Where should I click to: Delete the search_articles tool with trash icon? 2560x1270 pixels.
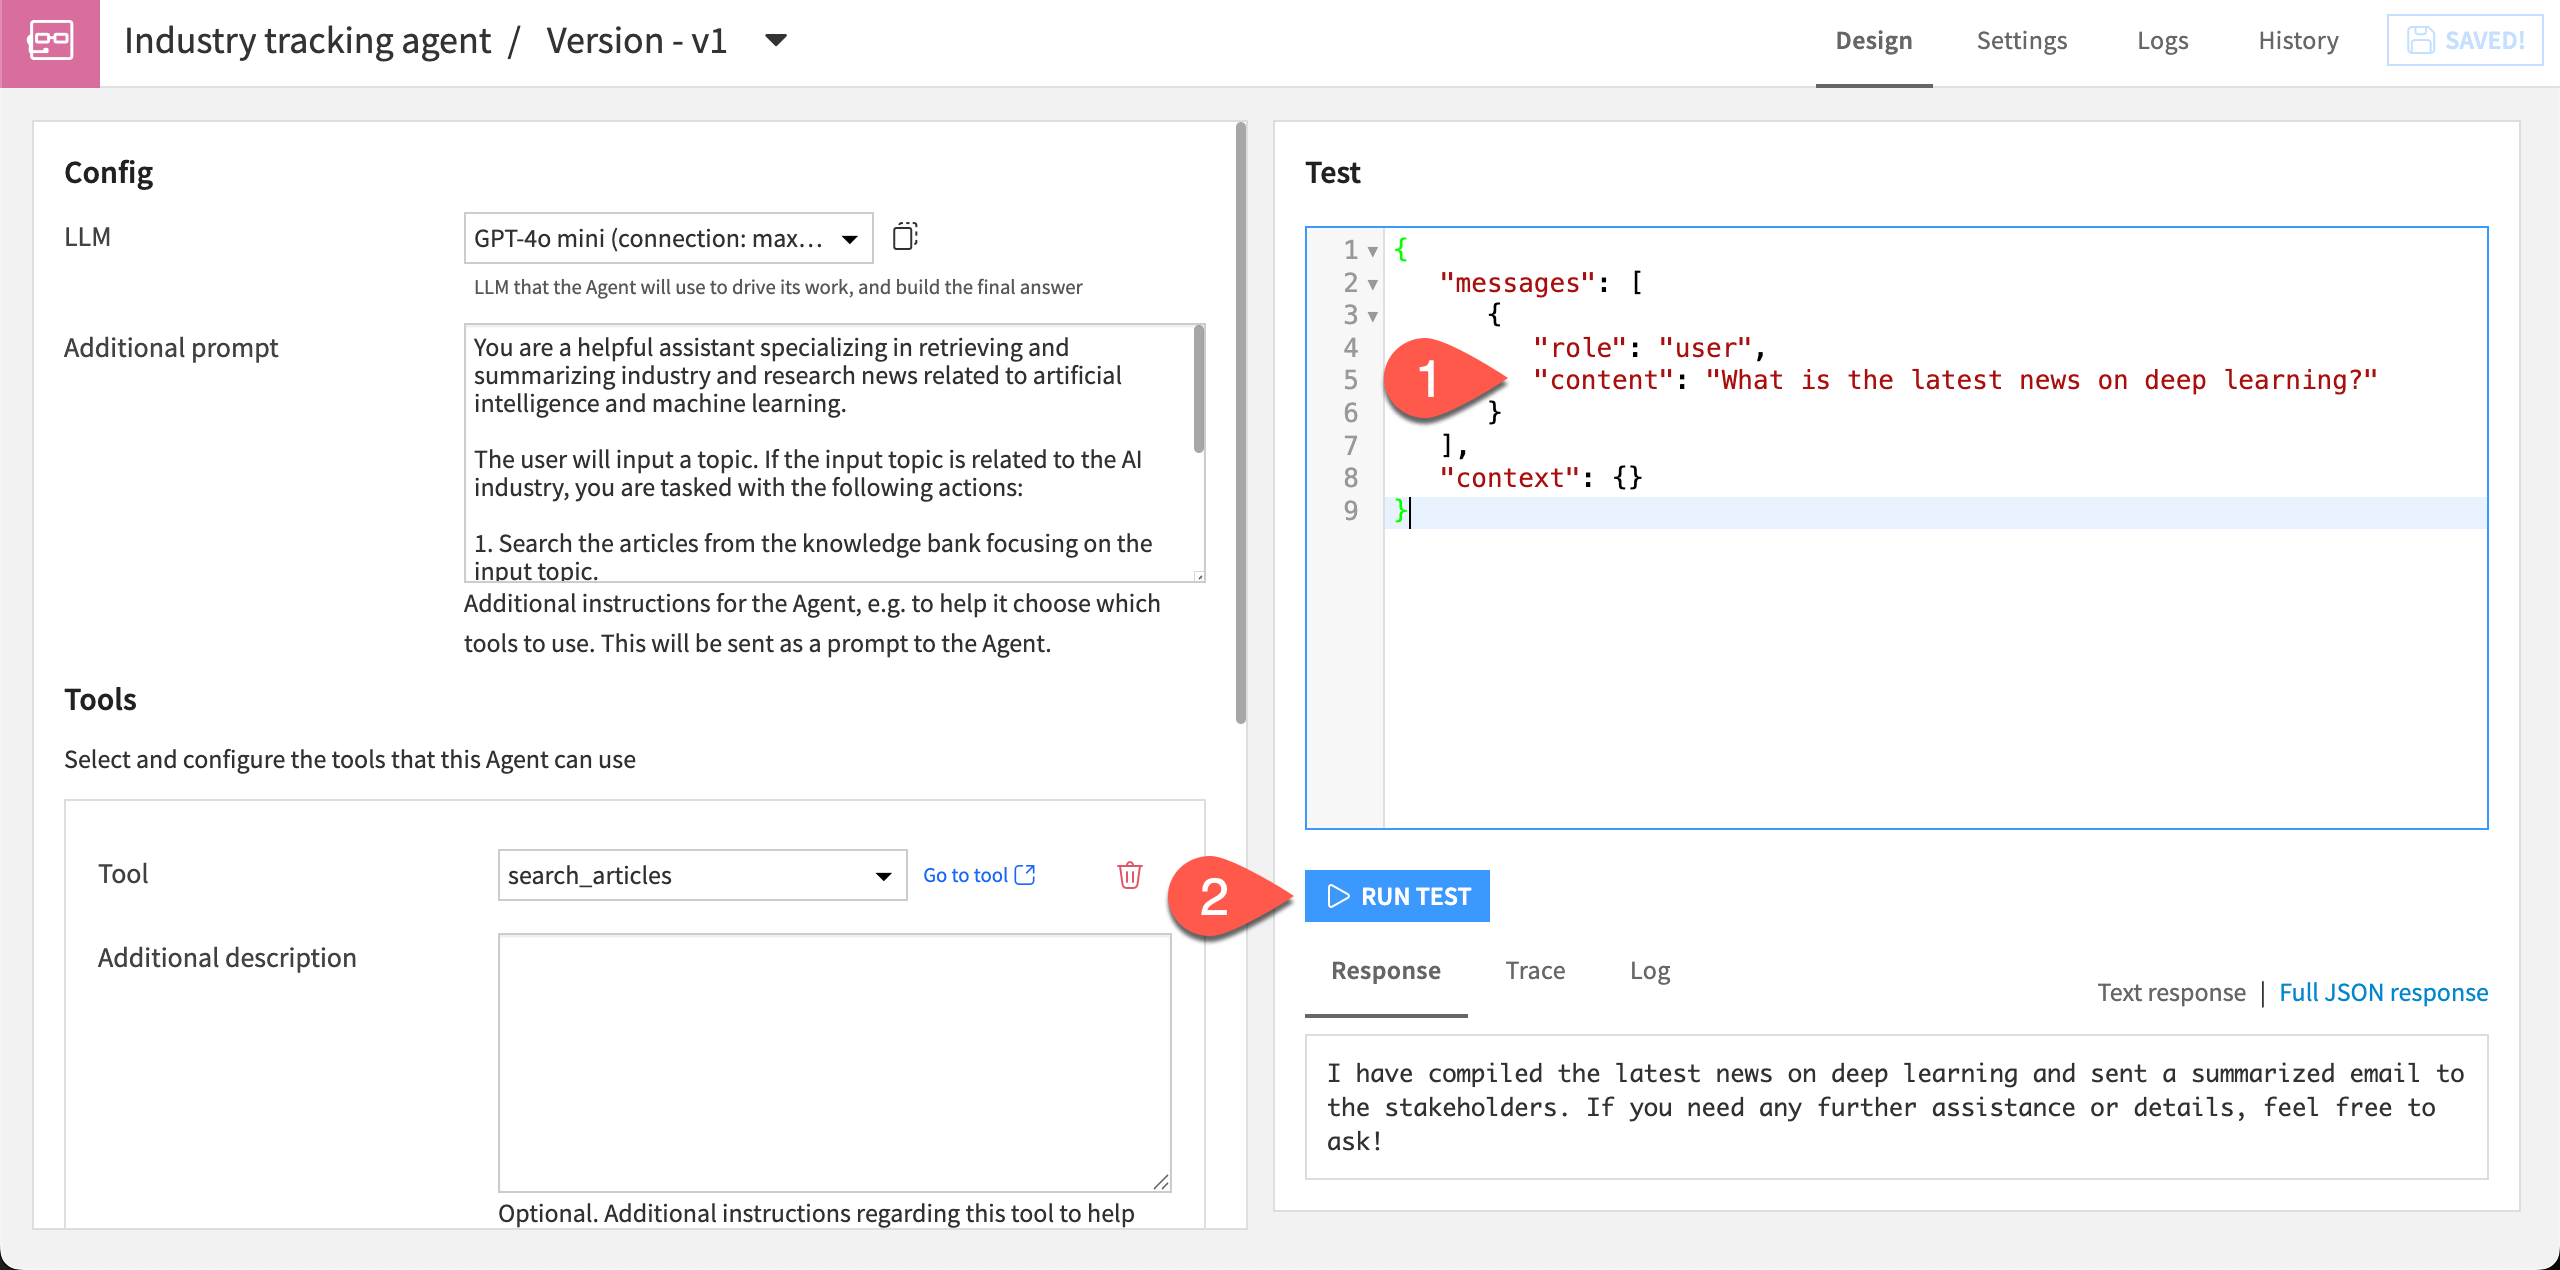pyautogui.click(x=1129, y=875)
